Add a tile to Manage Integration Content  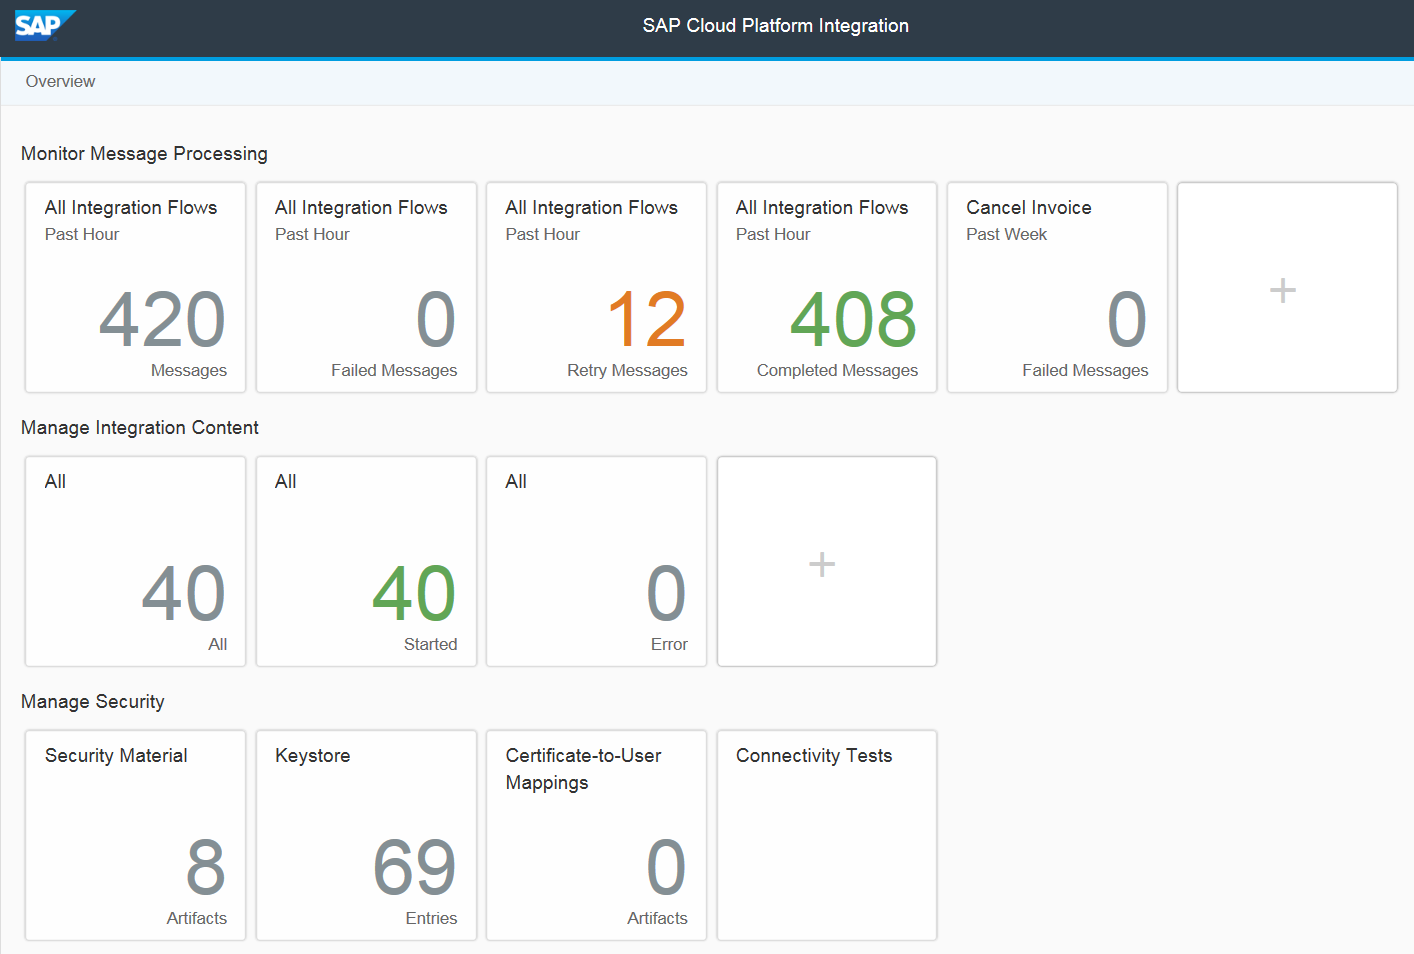pyautogui.click(x=827, y=562)
